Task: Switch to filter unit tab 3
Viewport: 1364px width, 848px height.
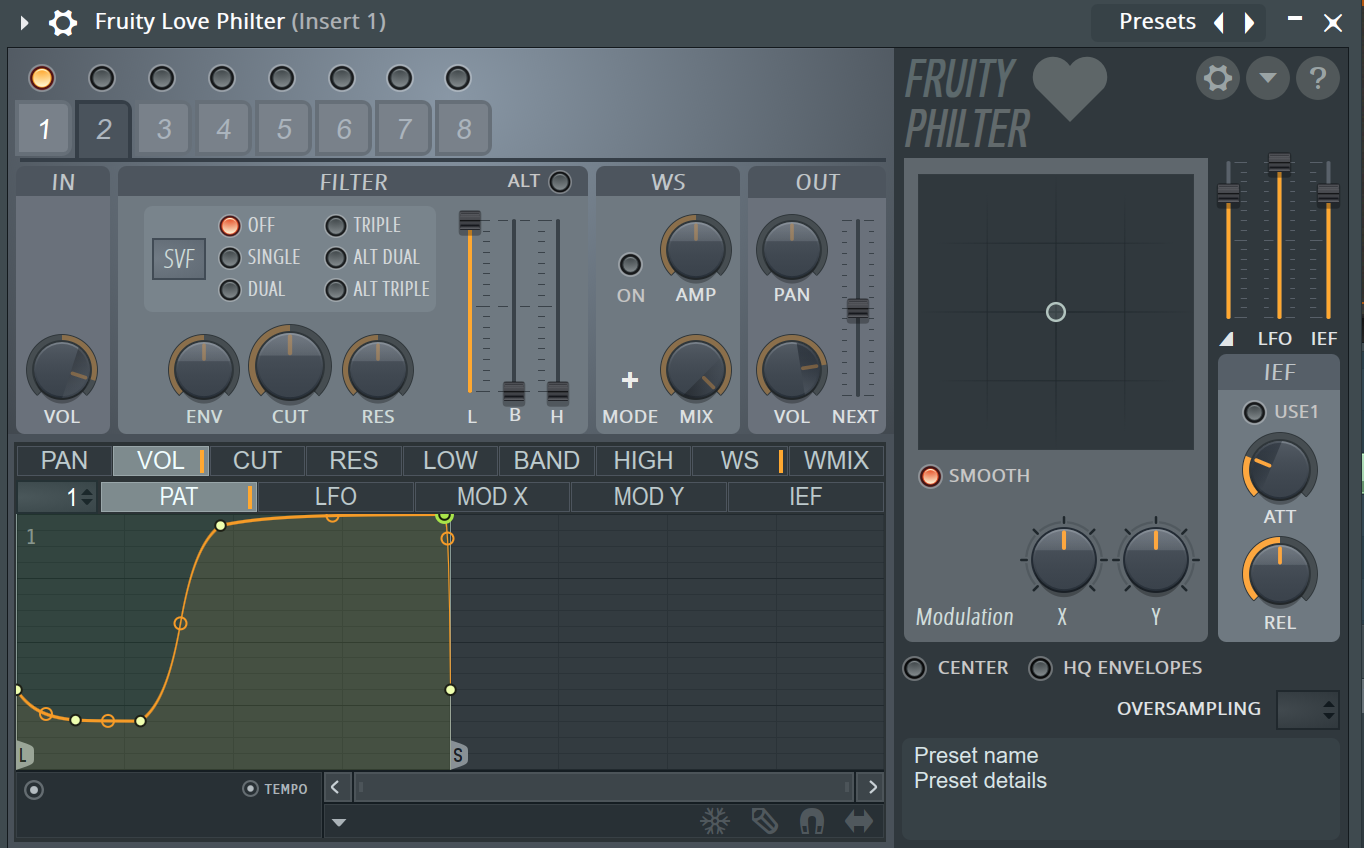Action: 164,129
